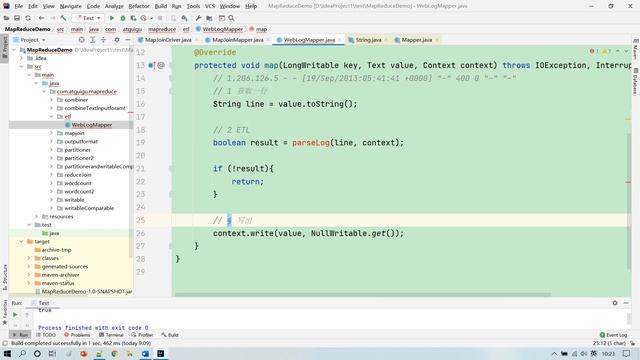Open the Problems tool window

[x=77, y=335]
